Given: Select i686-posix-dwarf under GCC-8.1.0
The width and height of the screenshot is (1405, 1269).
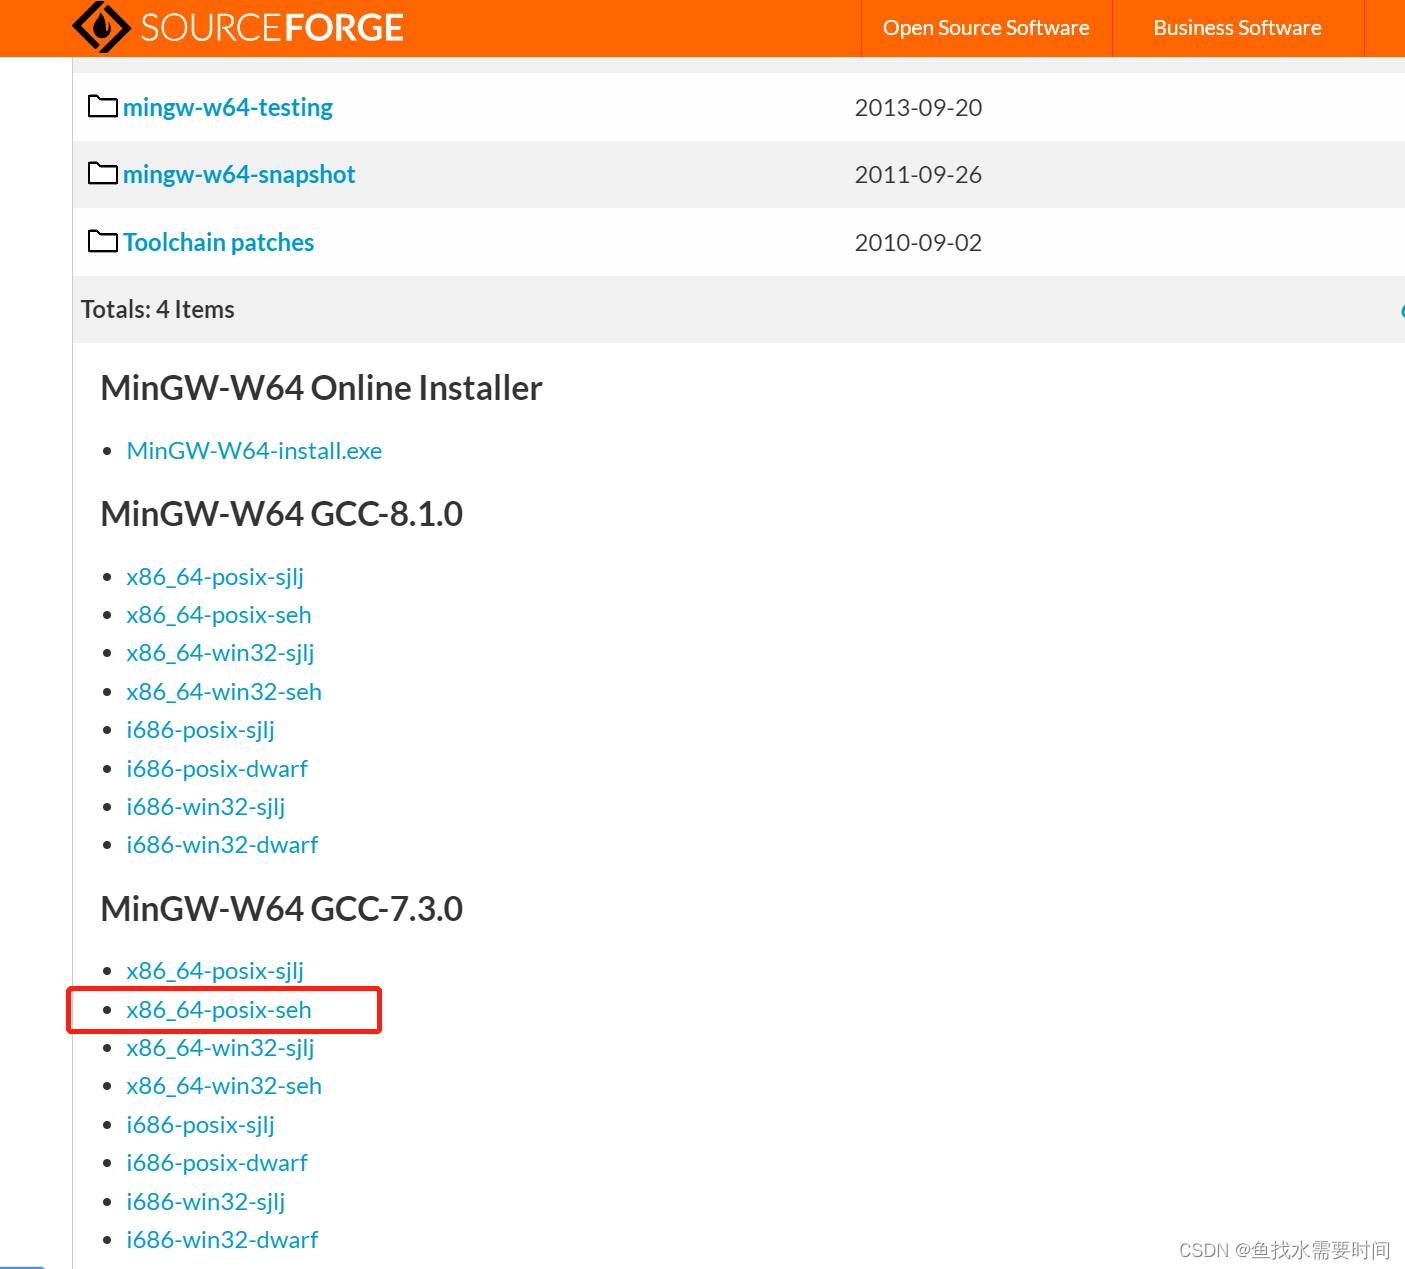Looking at the screenshot, I should [x=217, y=769].
